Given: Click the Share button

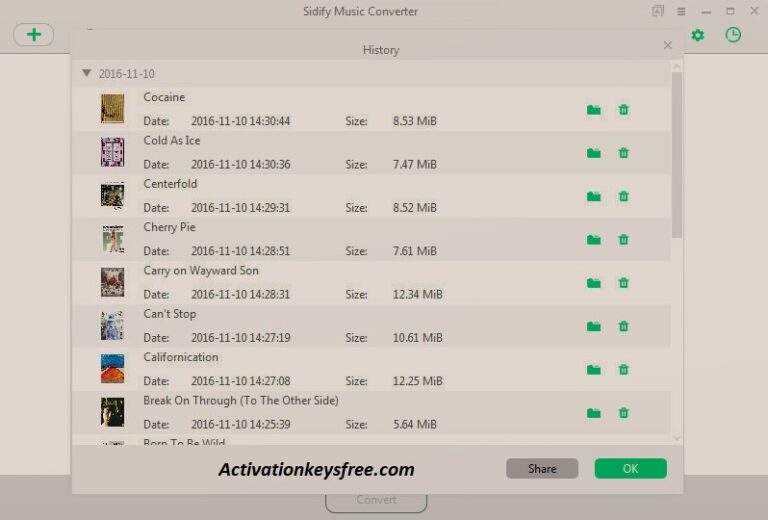Looking at the screenshot, I should point(542,469).
